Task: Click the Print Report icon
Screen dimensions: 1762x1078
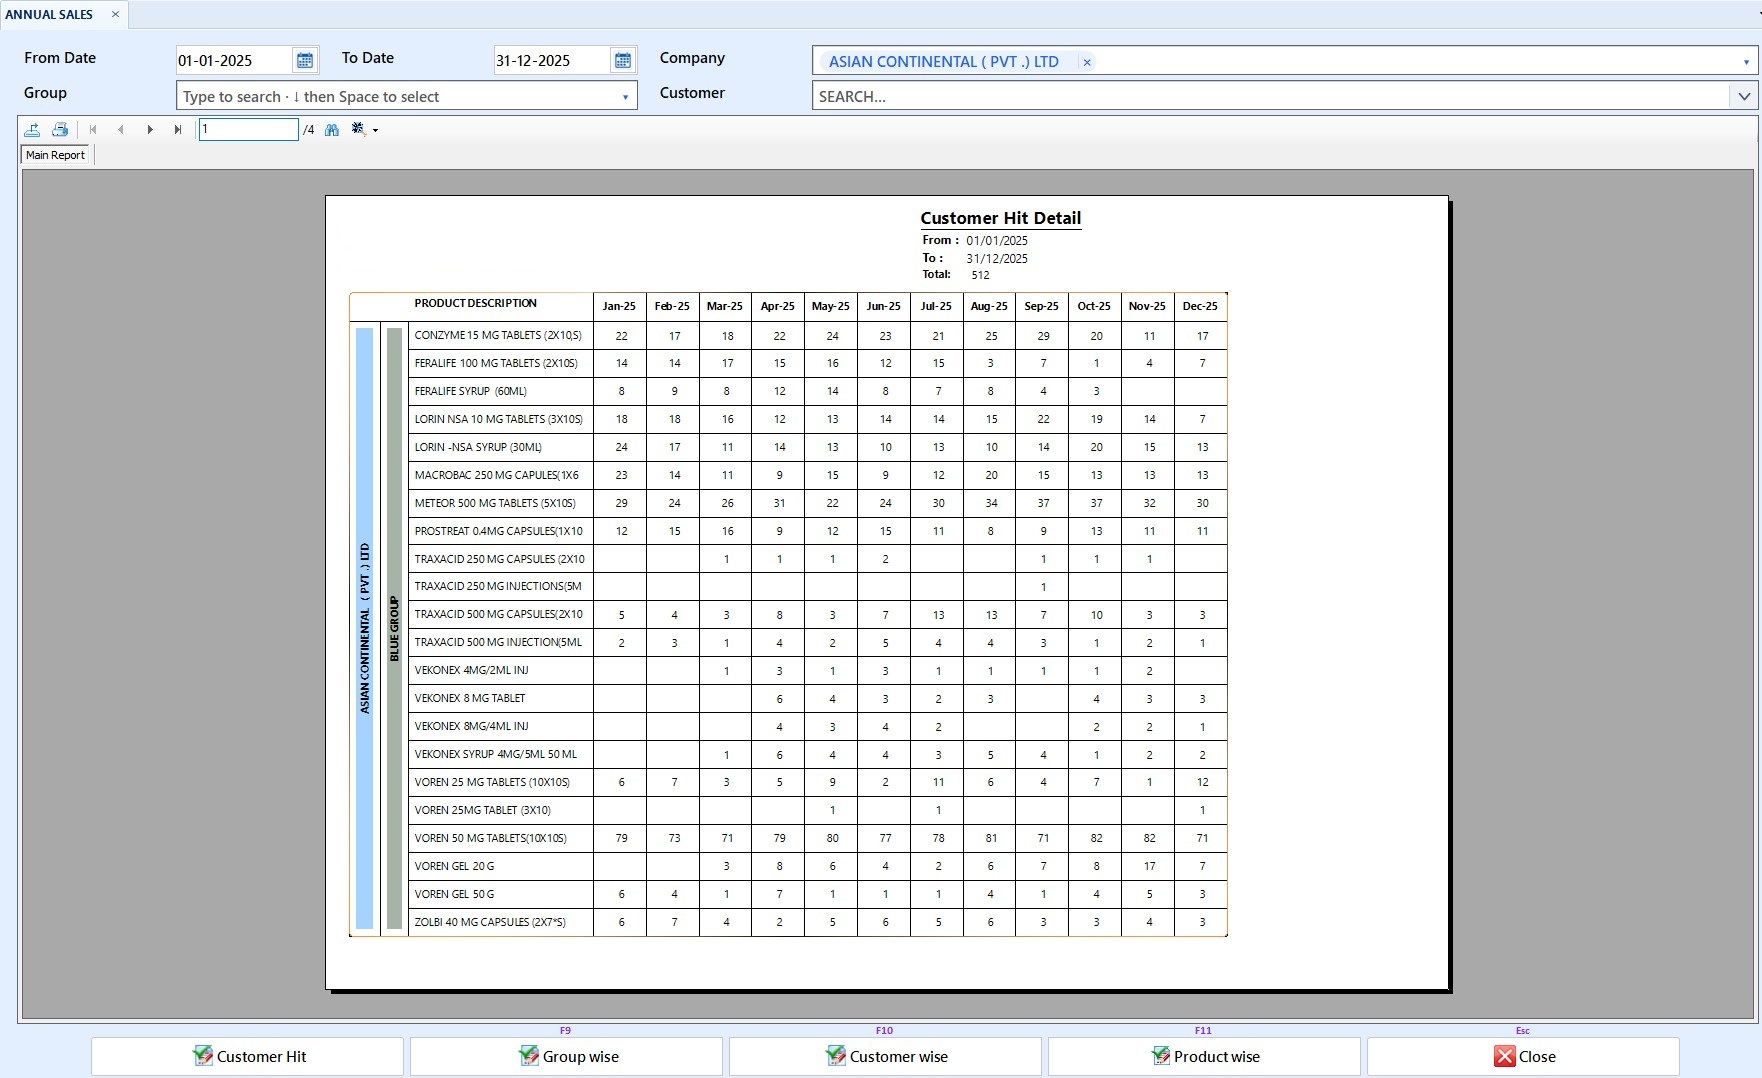Action: point(60,130)
